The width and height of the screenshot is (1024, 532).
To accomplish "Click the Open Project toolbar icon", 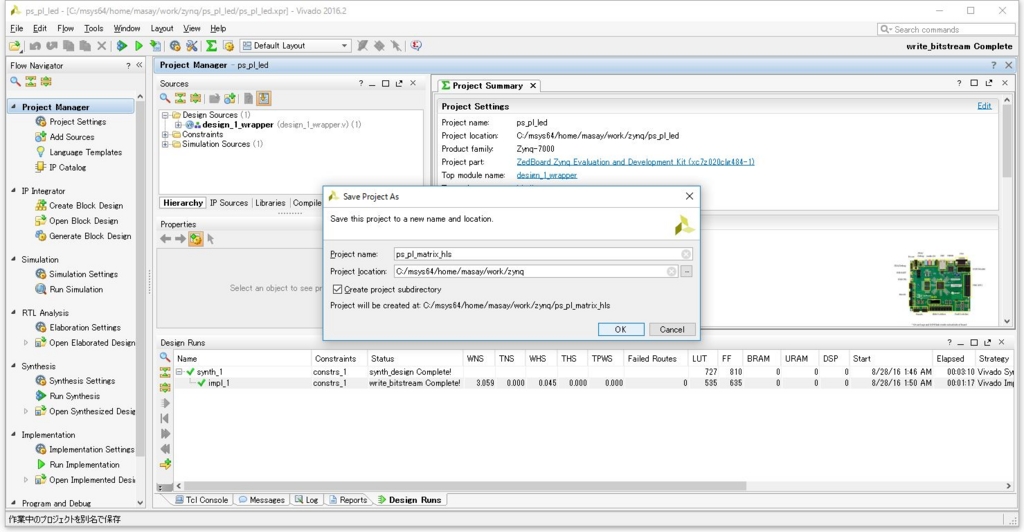I will click(x=14, y=46).
